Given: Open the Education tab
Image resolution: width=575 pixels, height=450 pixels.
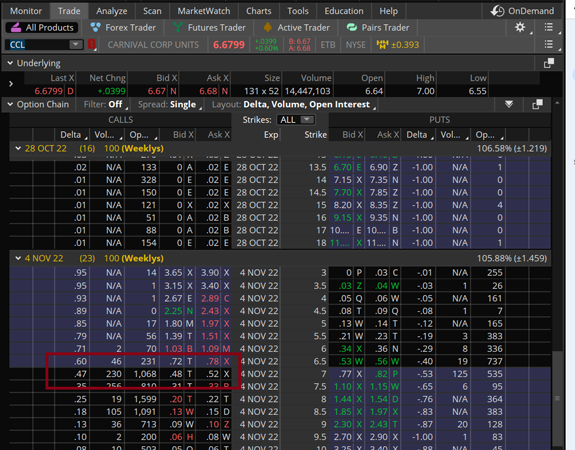Looking at the screenshot, I should pos(344,11).
